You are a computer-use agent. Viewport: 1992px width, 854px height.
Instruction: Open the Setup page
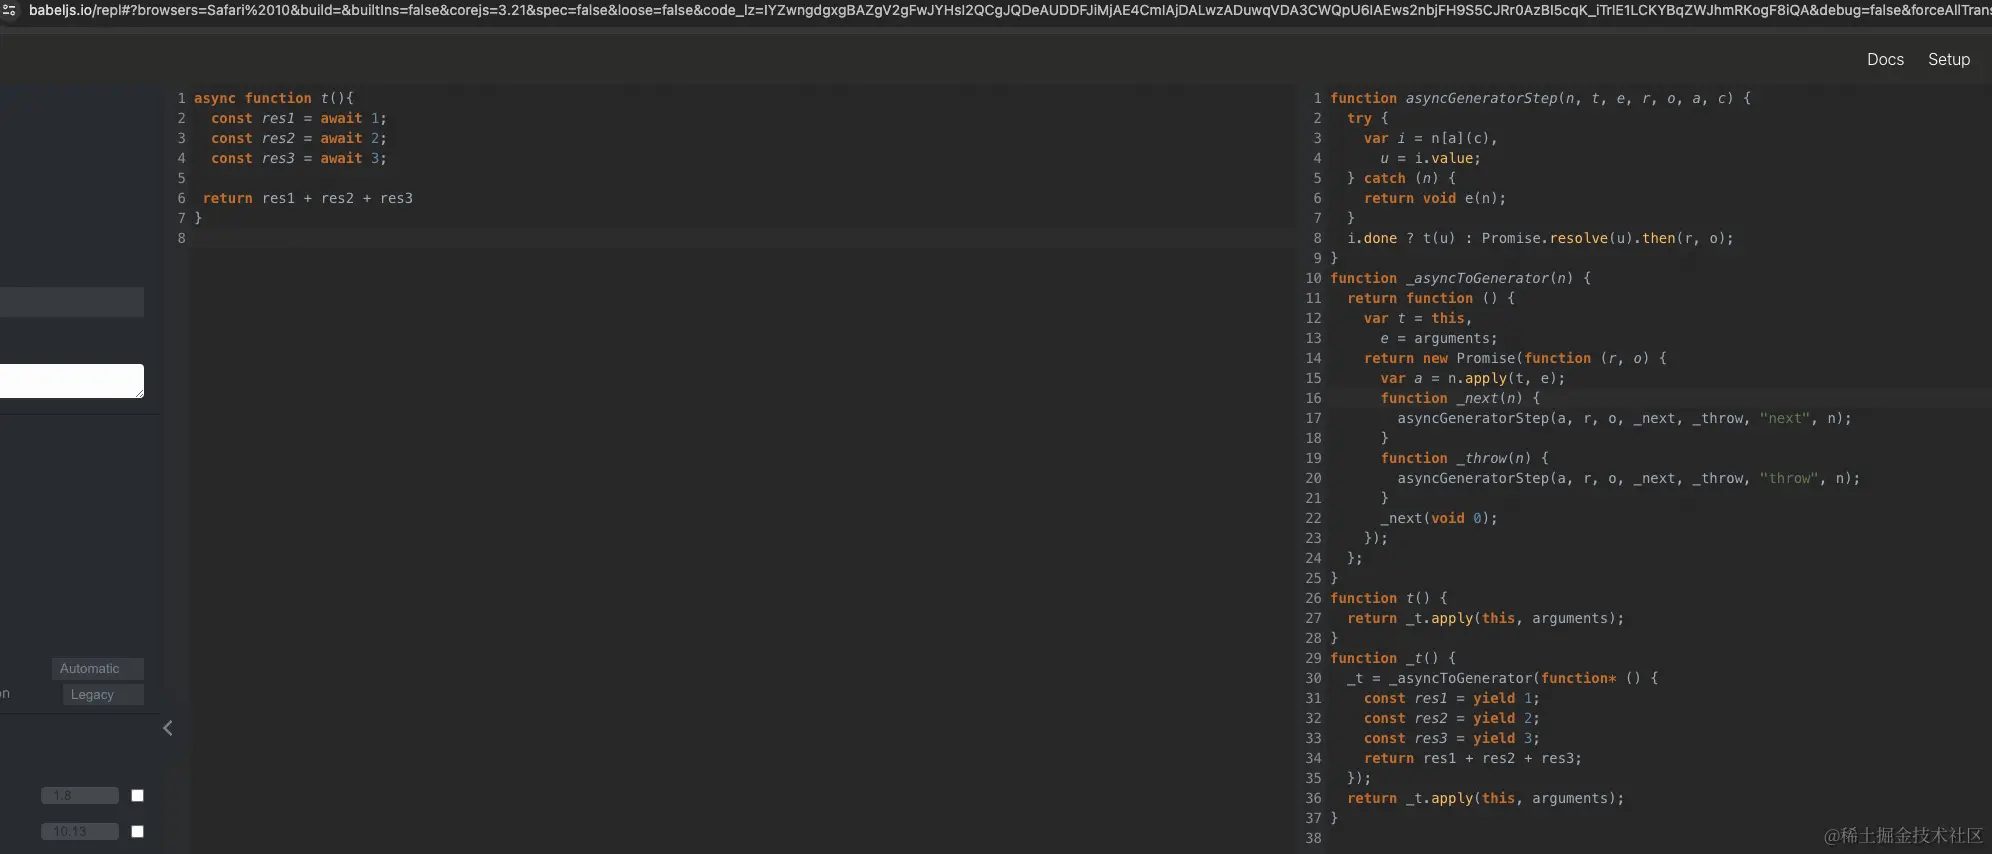click(1949, 60)
